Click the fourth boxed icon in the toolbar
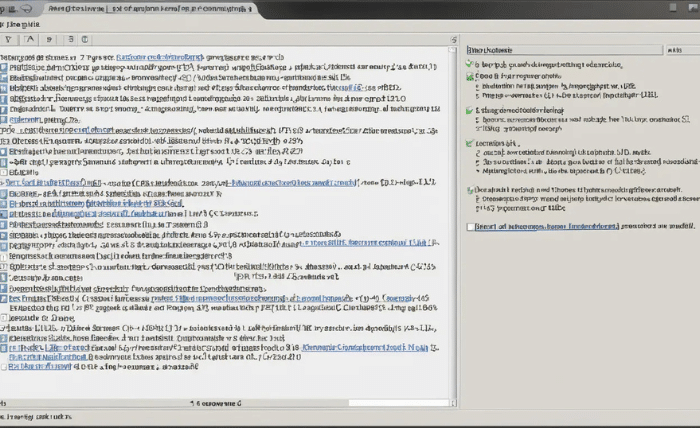Screen dimensions: 700x428 (x=73, y=39)
